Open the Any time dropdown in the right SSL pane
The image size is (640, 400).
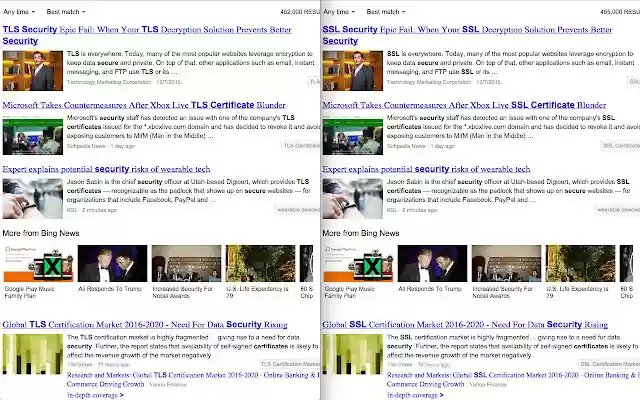pyautogui.click(x=339, y=12)
